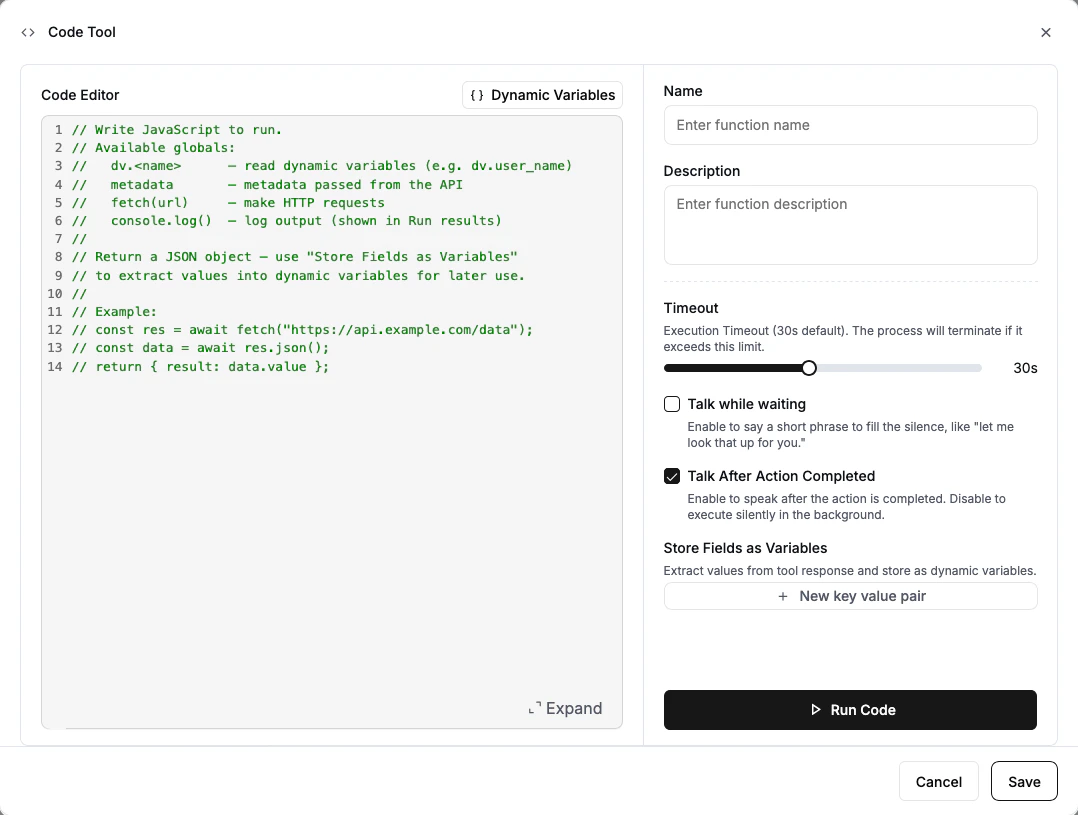The image size is (1078, 815).
Task: Add a new key value pair
Action: click(x=850, y=596)
